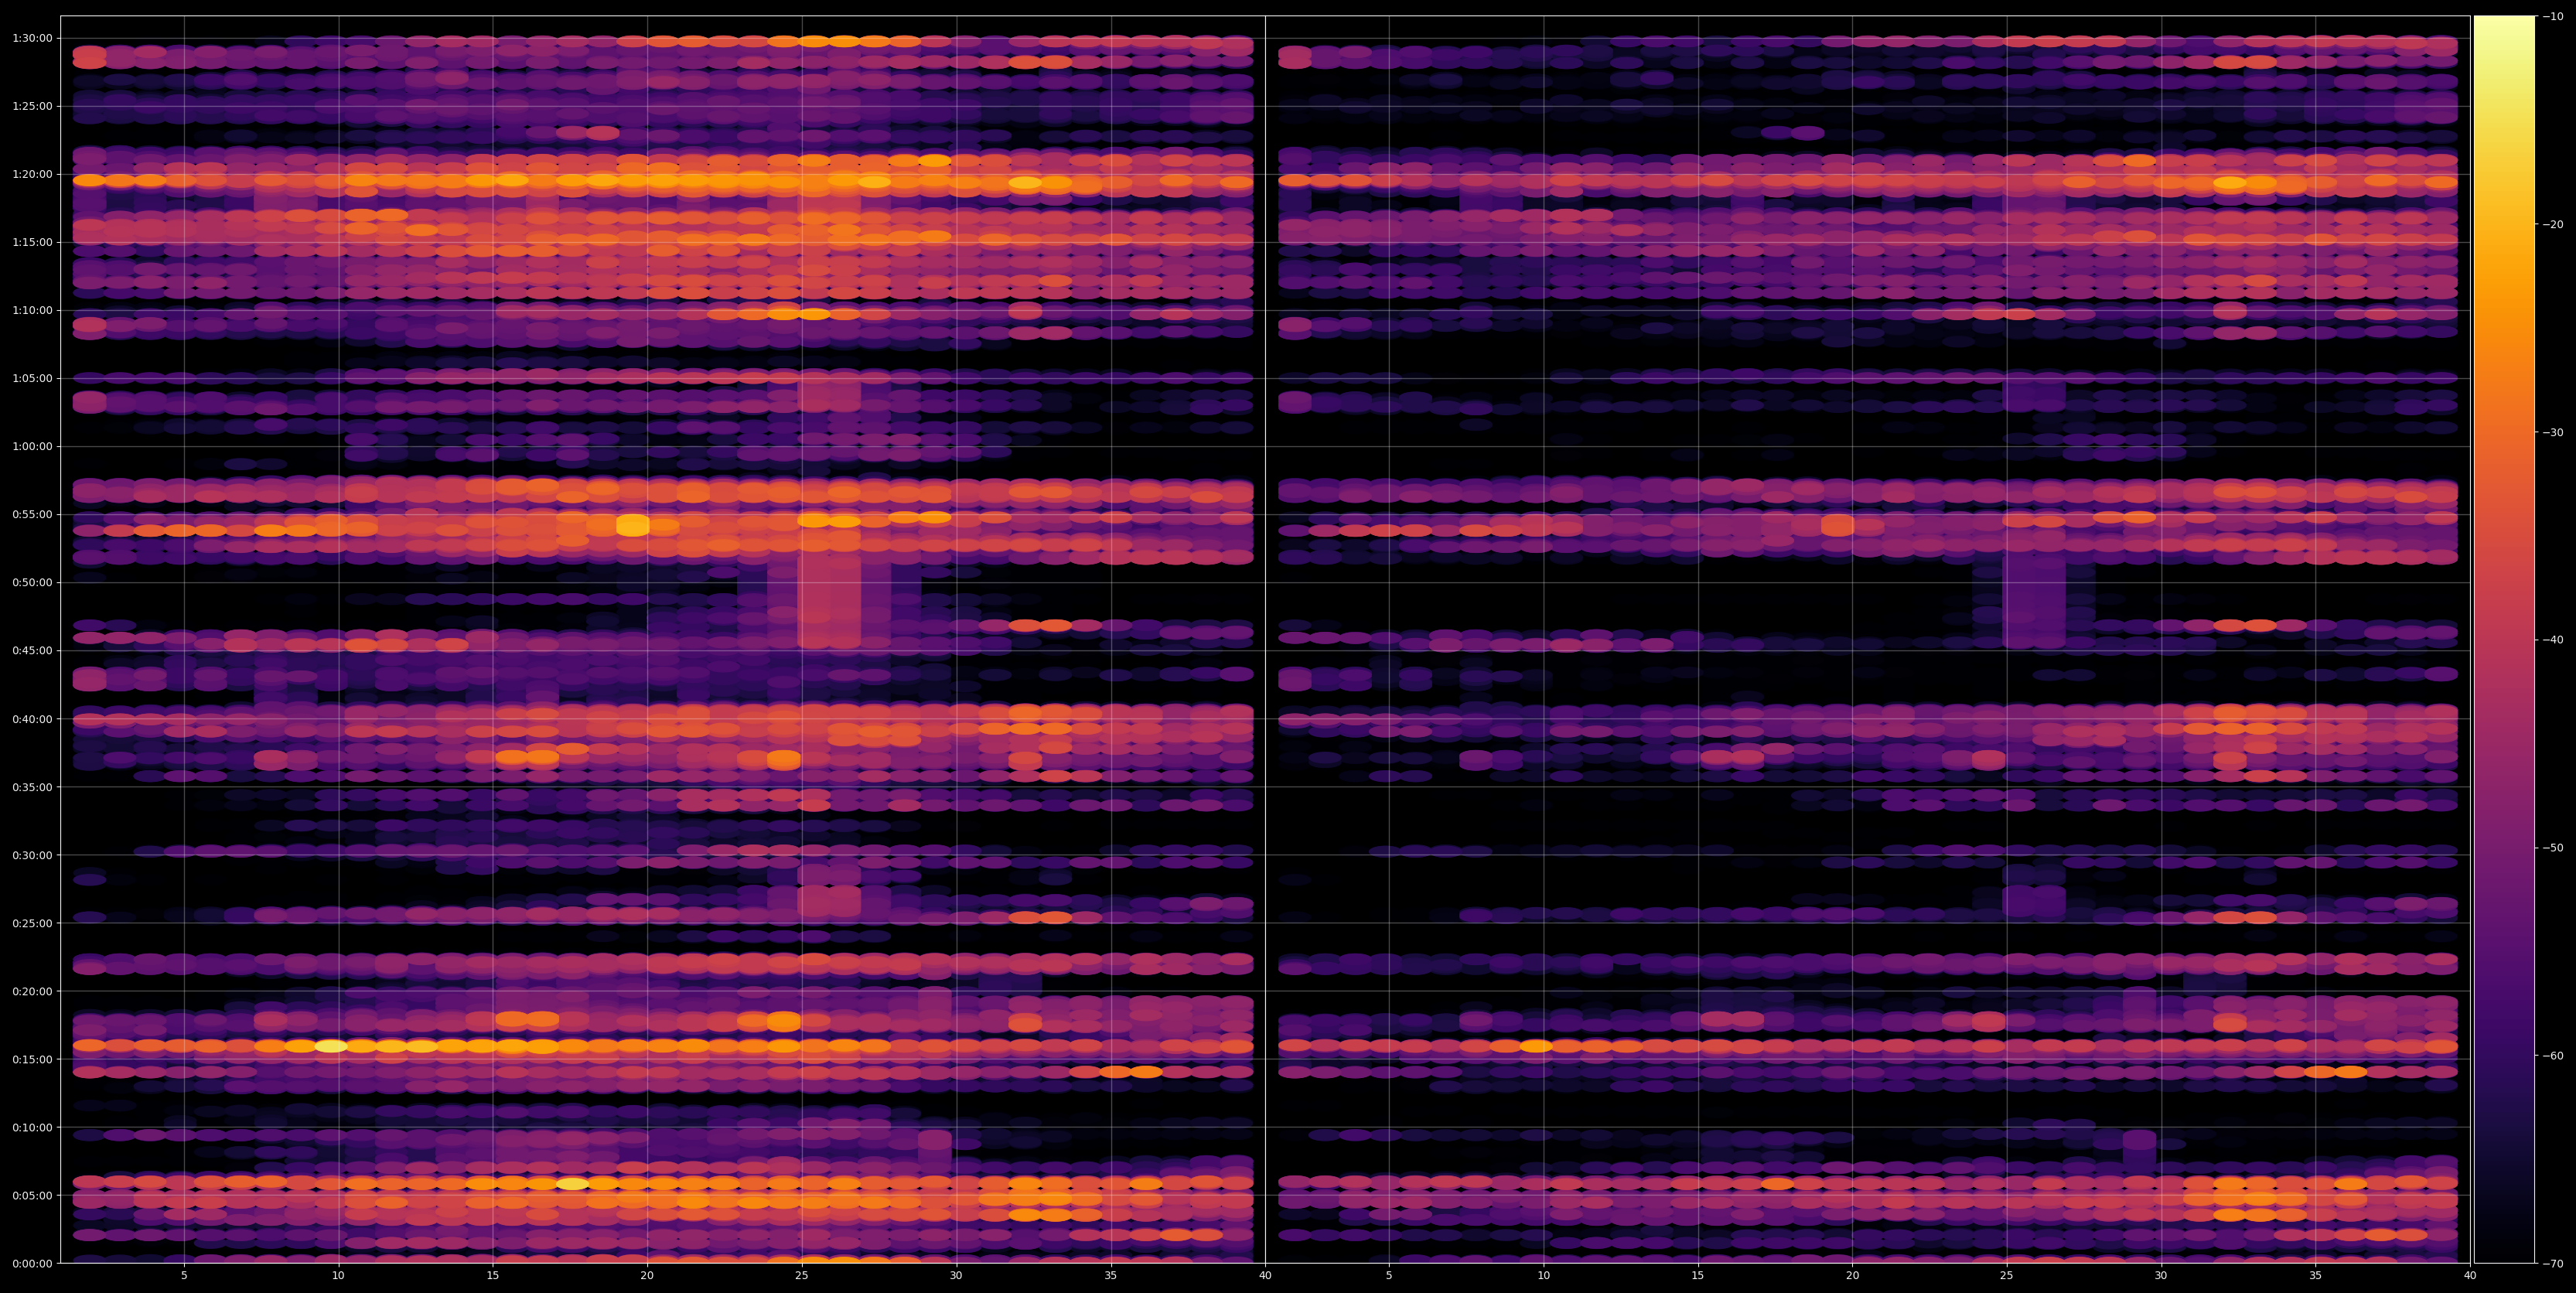2576x1293 pixels.
Task: Select the 0:20:00 tick label
Action: [x=32, y=991]
